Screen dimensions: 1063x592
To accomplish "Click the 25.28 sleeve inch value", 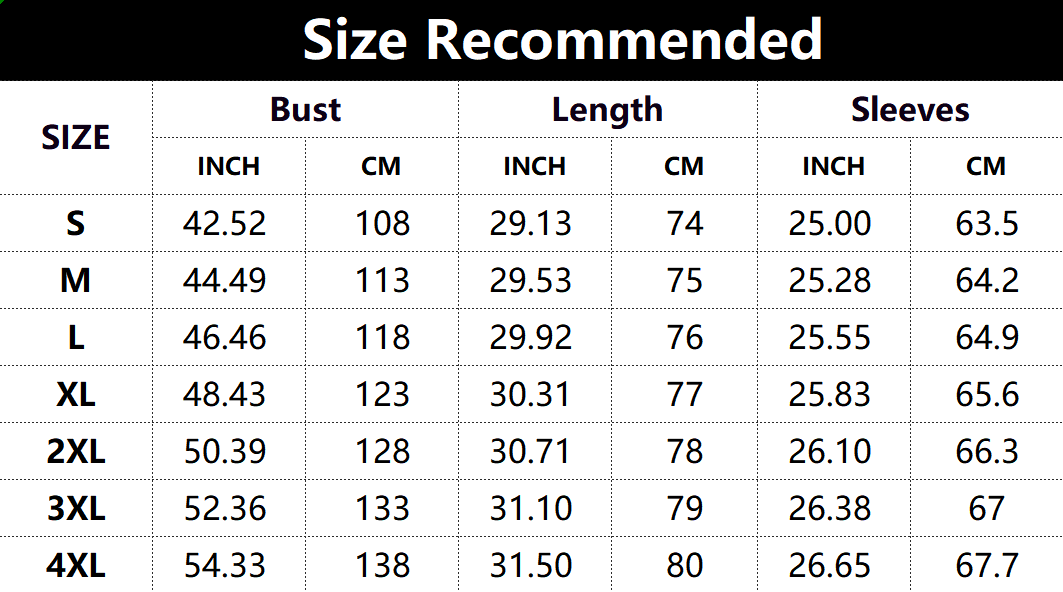I will (x=830, y=280).
